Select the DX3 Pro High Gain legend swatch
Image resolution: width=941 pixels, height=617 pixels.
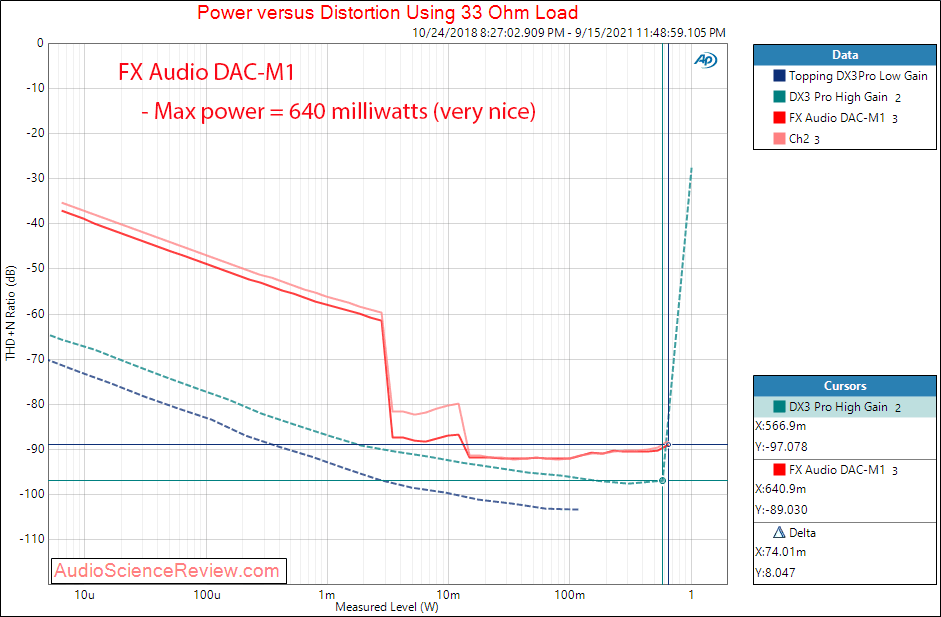click(x=779, y=97)
